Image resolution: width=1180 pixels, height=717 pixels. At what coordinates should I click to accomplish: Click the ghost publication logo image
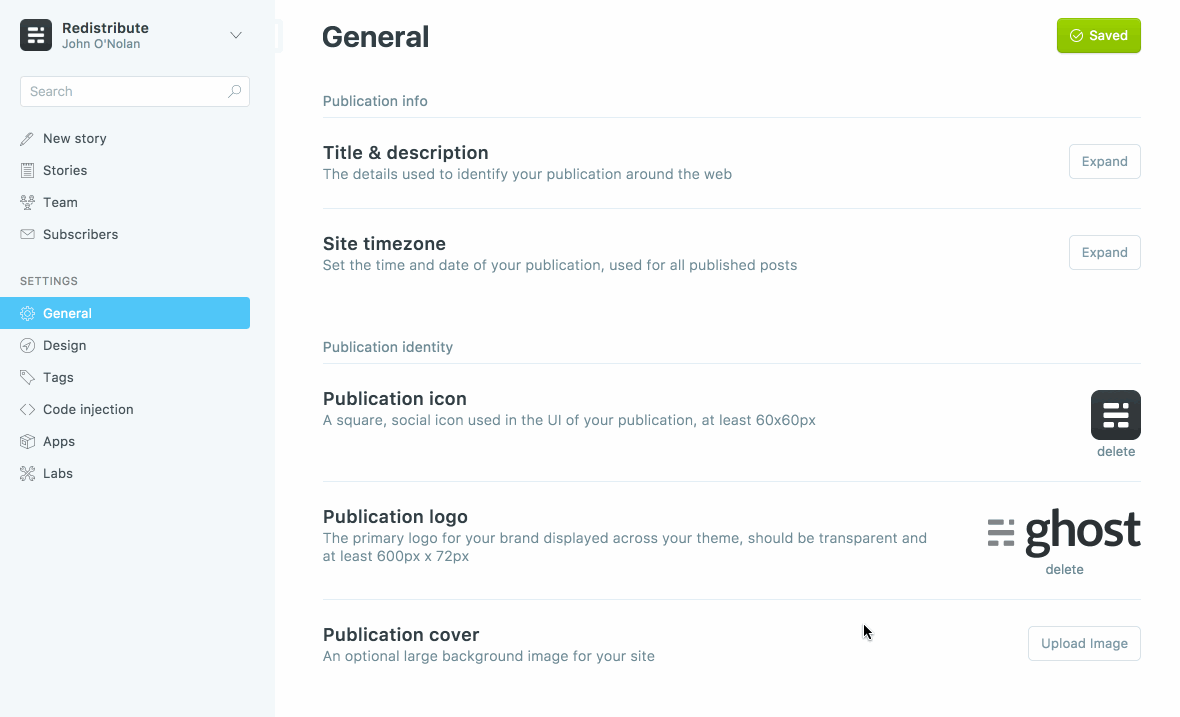point(1064,531)
